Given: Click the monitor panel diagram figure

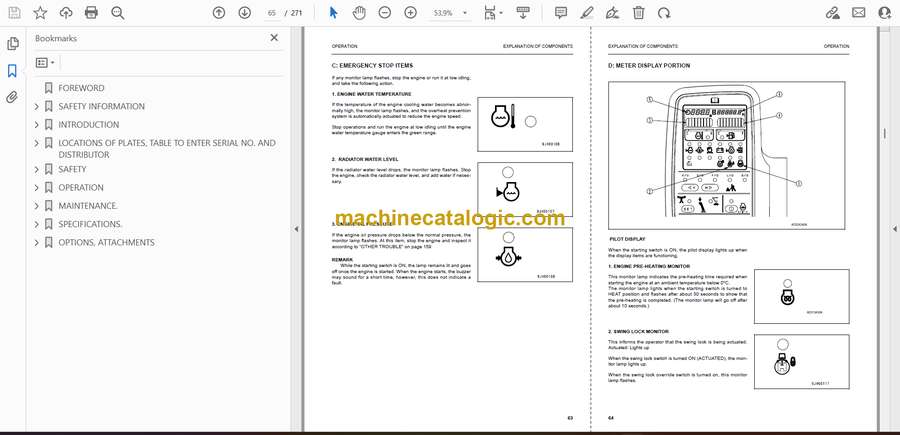Looking at the screenshot, I should click(727, 157).
